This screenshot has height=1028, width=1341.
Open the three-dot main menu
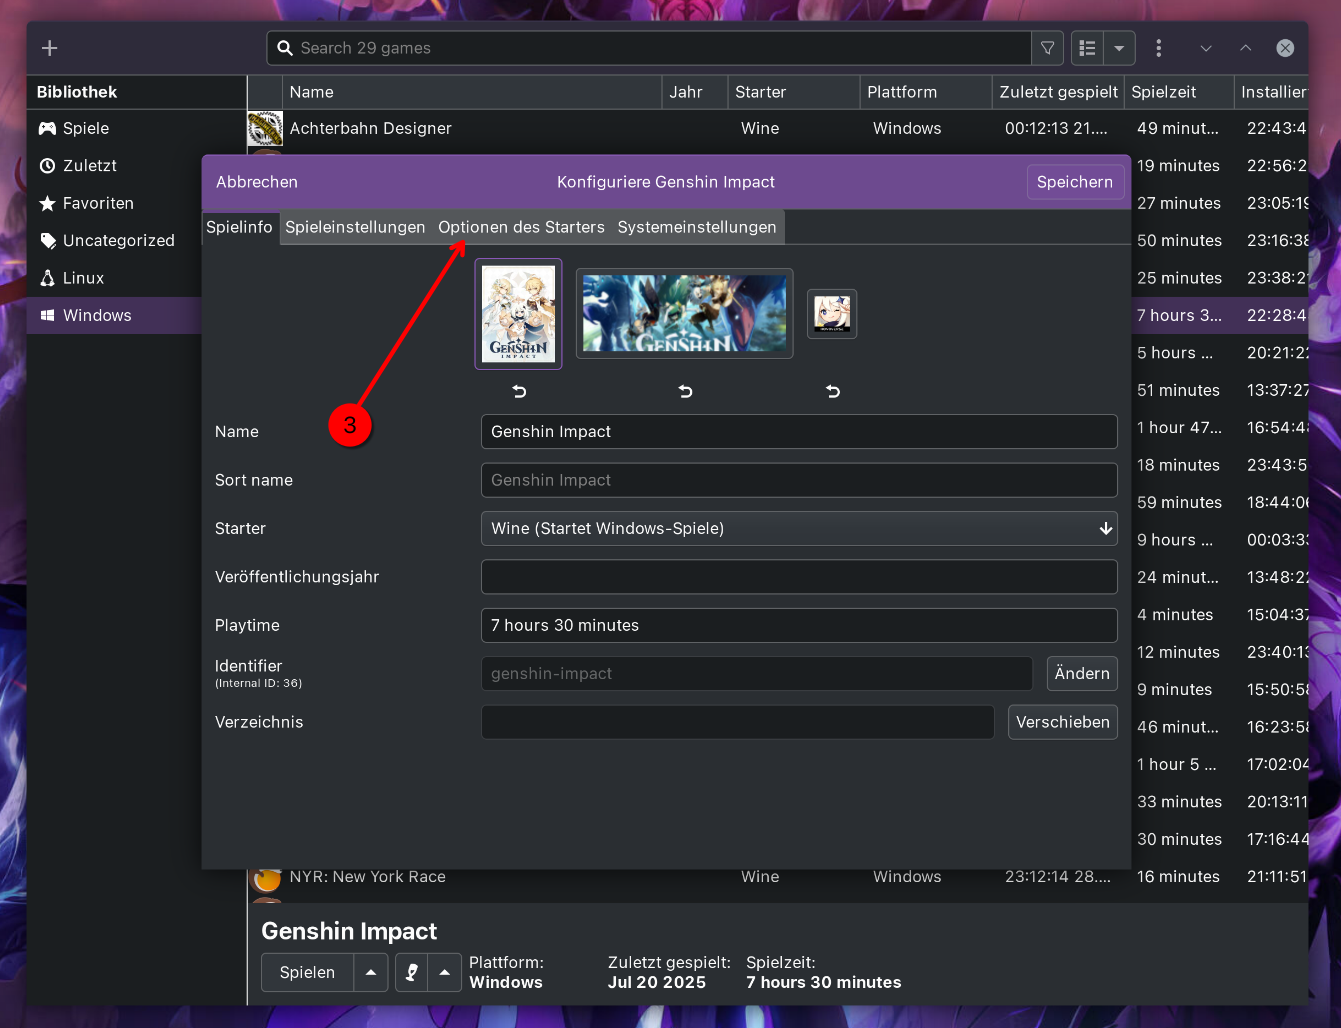1159,48
